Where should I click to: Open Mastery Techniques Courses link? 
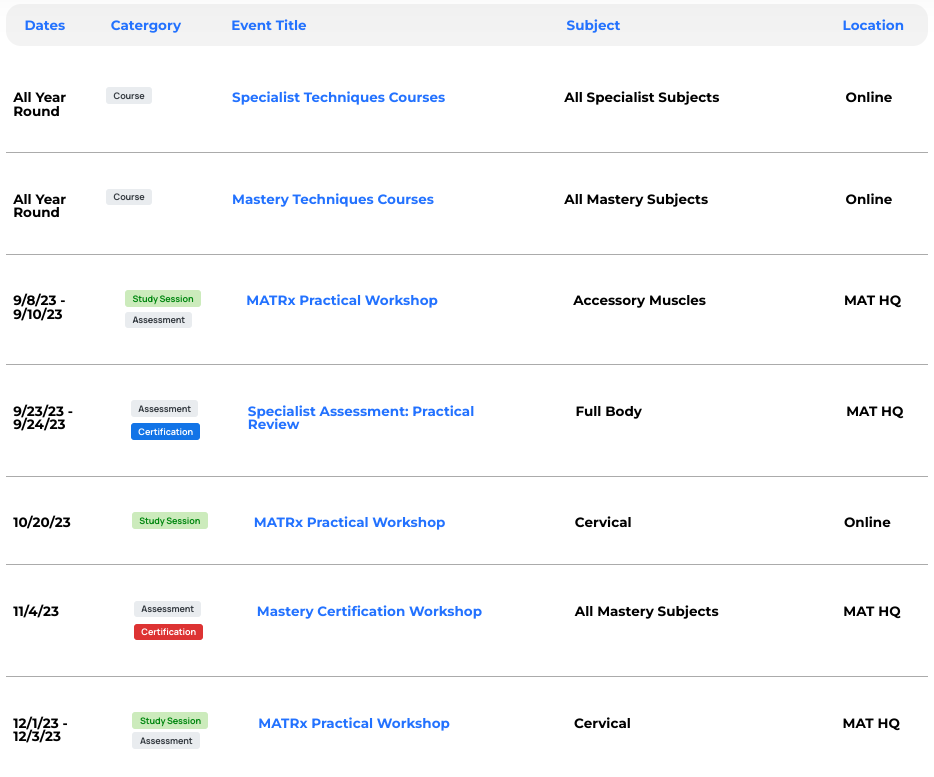click(332, 199)
